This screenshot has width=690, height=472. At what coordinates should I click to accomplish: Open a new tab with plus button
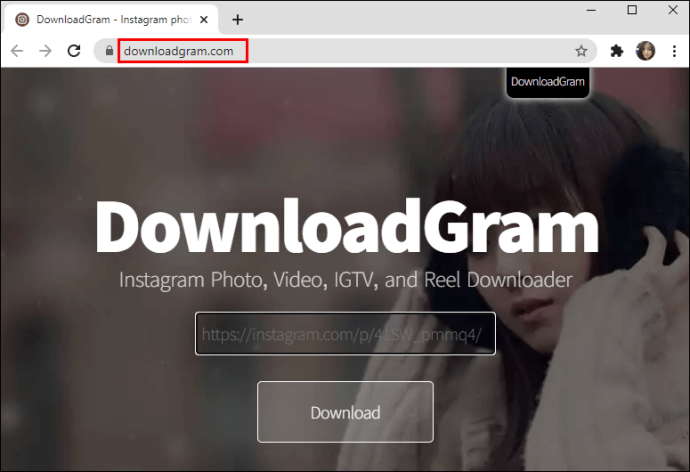coord(238,19)
